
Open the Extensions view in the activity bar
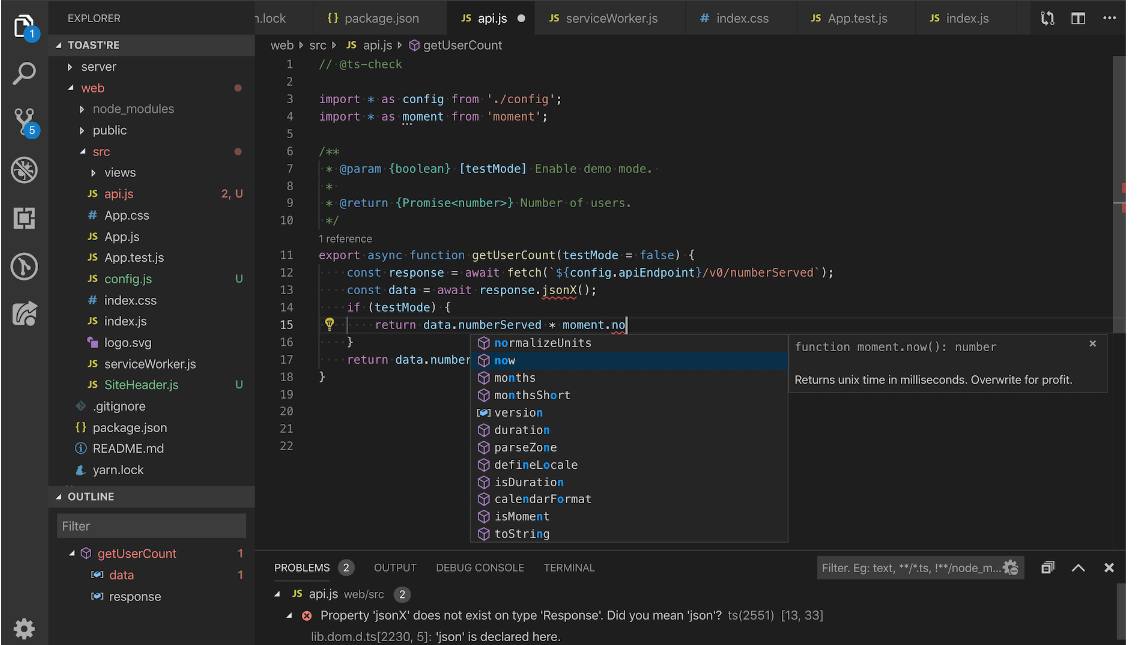tap(24, 218)
